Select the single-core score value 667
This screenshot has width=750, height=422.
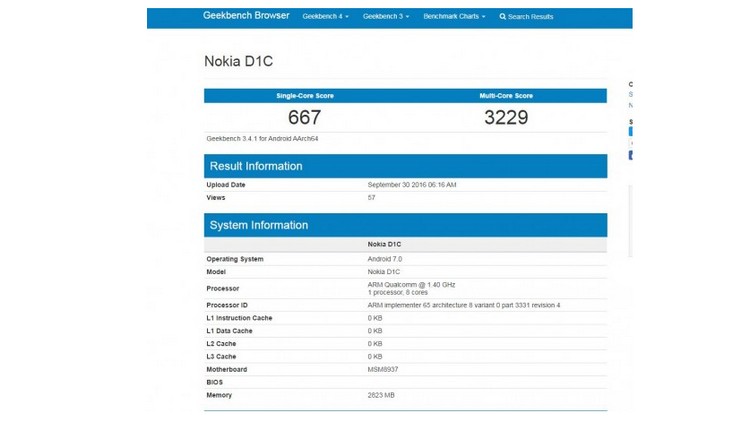pos(304,117)
